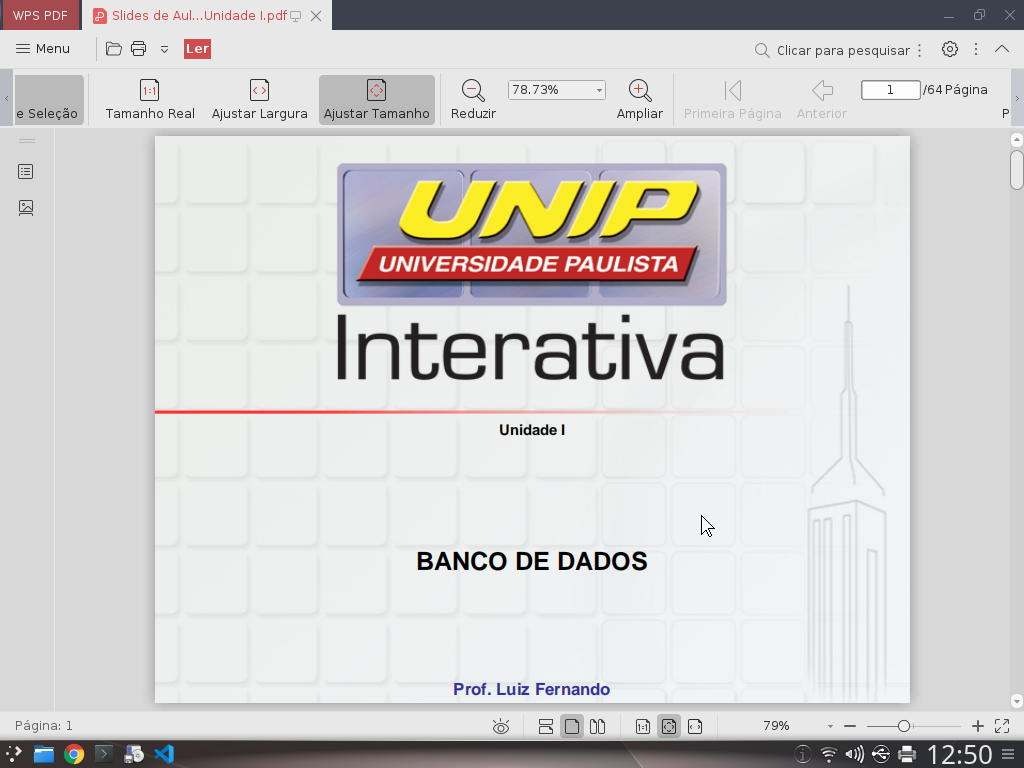Click scrollbar up arrow button
The image size is (1024, 768).
pyautogui.click(x=1016, y=140)
